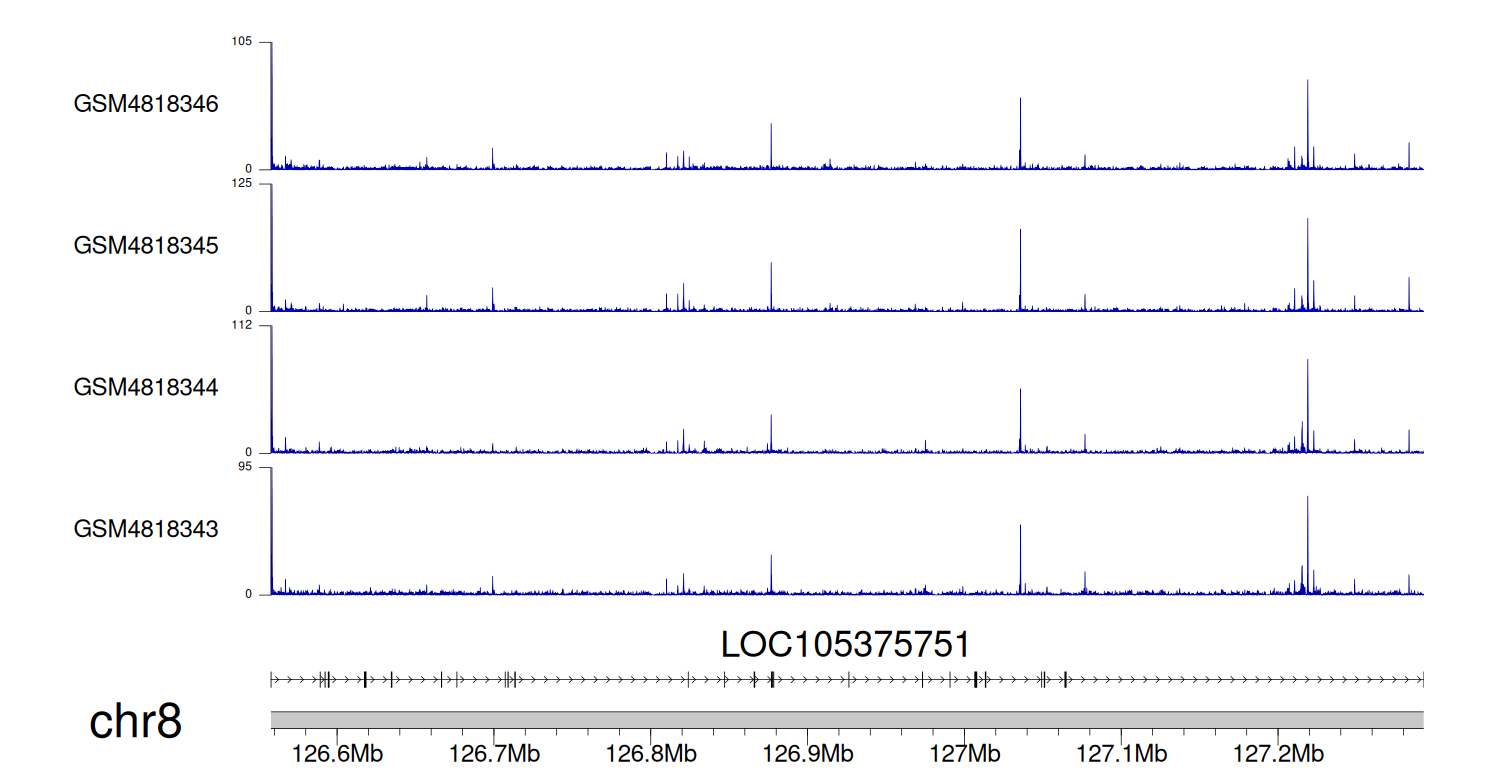Select the 112 y-axis maximum label
1500x780 pixels.
242,325
